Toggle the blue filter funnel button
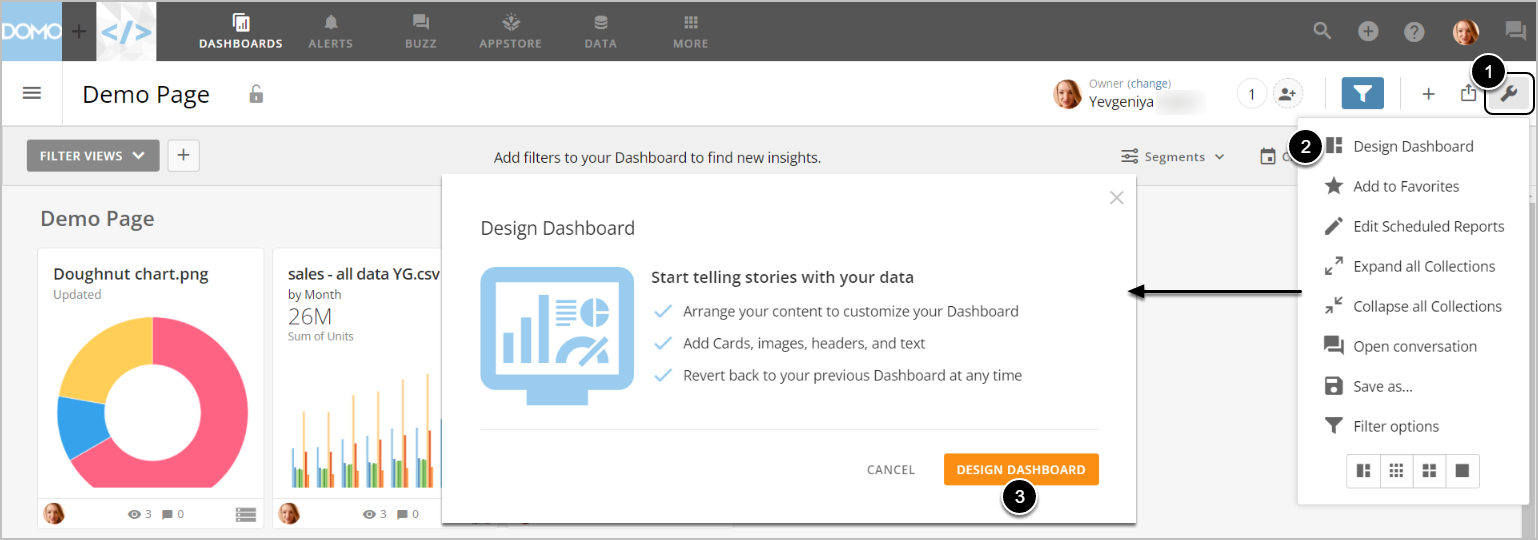The width and height of the screenshot is (1538, 540). pyautogui.click(x=1362, y=94)
